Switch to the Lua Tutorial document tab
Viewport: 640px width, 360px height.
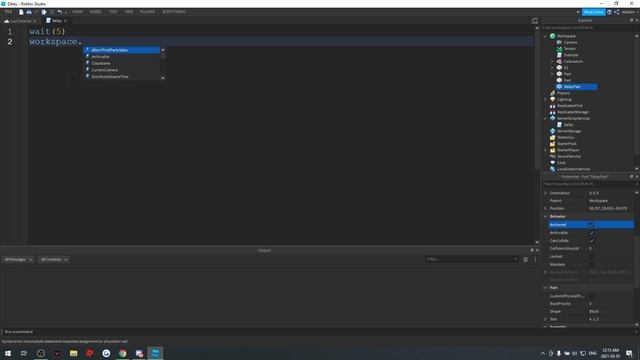pyautogui.click(x=20, y=21)
